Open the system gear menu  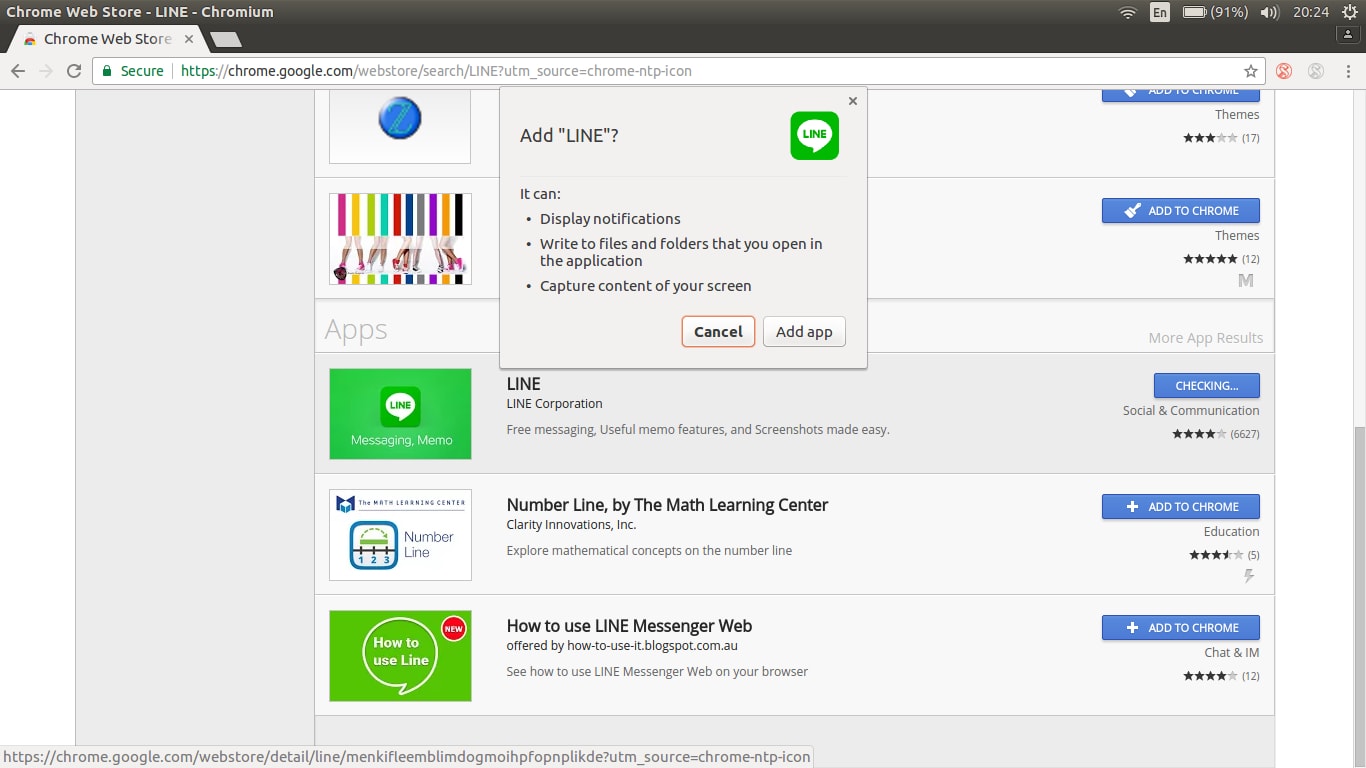1349,12
